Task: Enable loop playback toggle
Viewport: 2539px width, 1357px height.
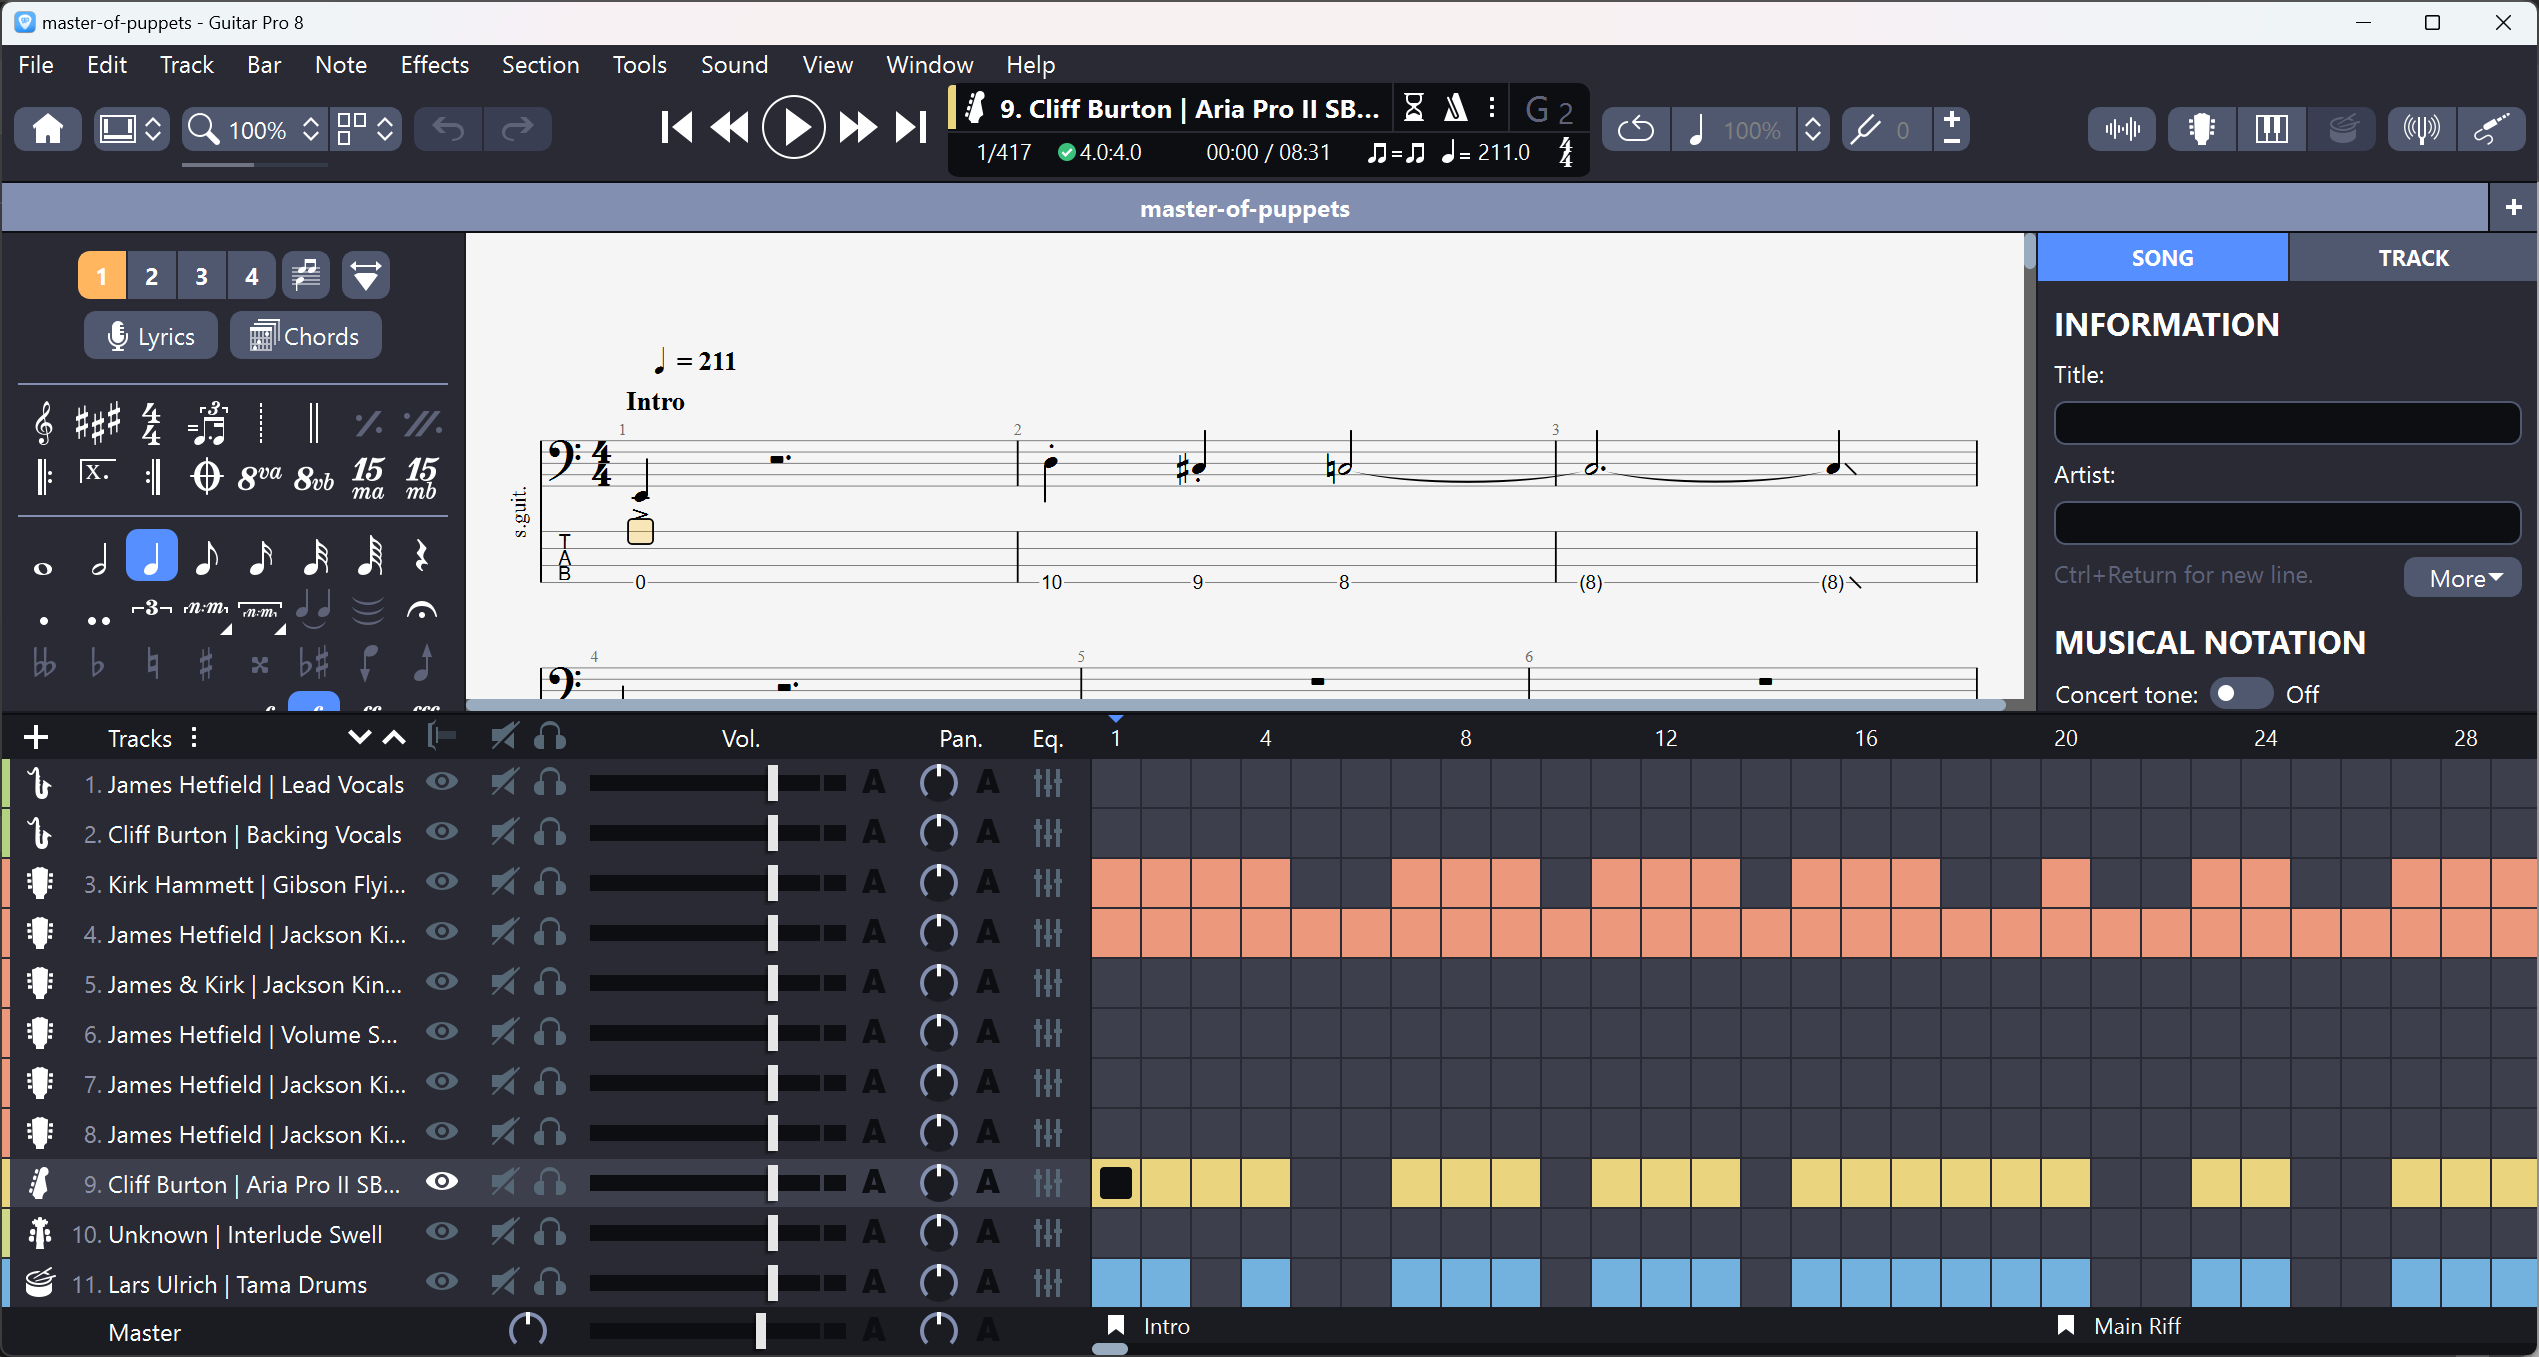Action: pos(1636,129)
